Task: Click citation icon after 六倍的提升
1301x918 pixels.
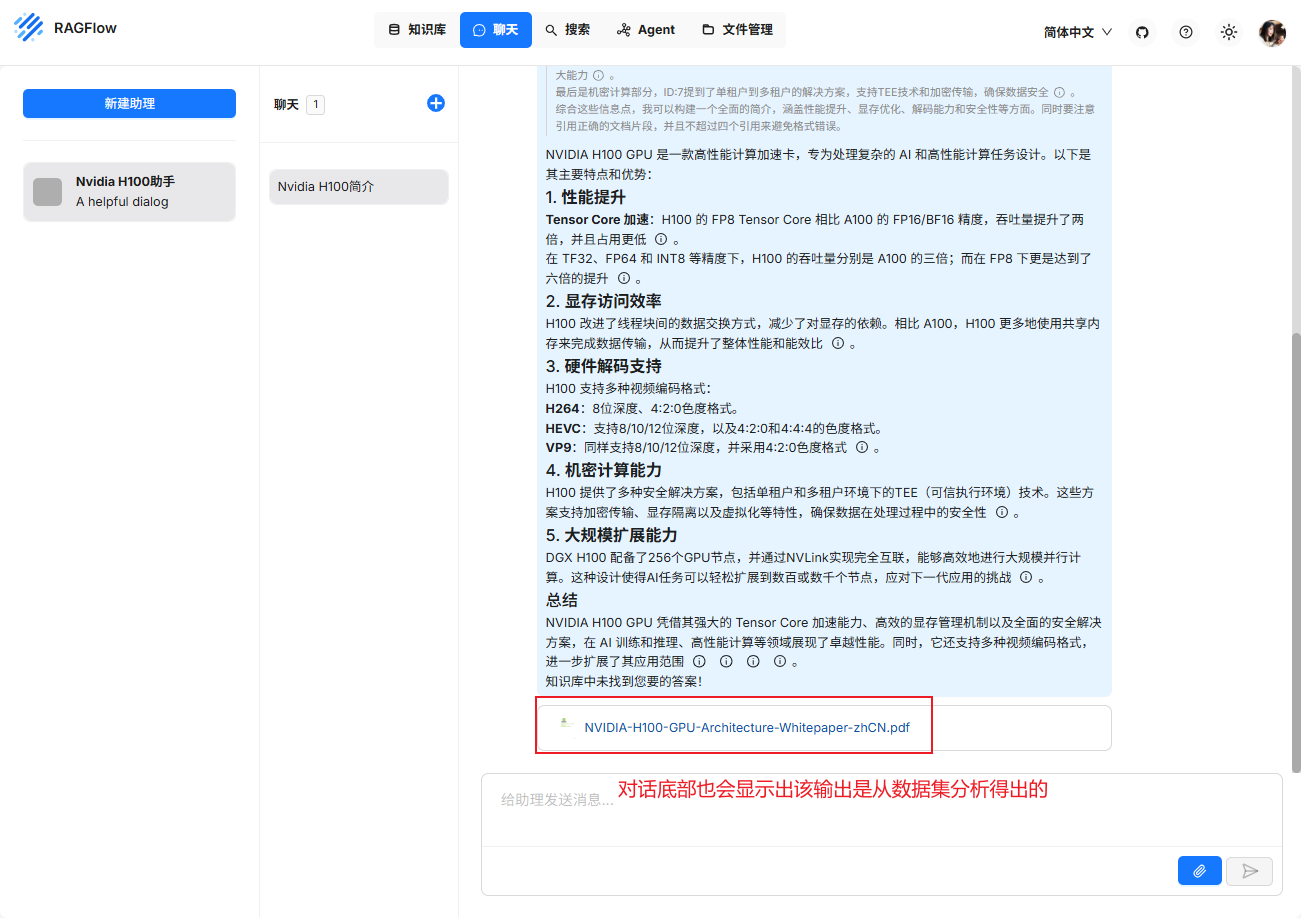Action: point(624,278)
